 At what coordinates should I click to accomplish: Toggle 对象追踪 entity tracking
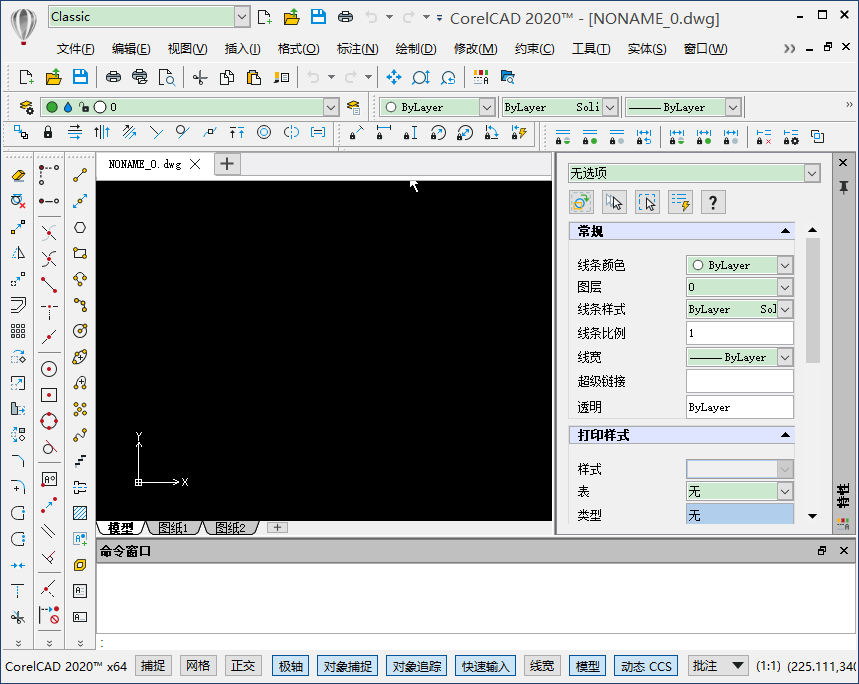416,666
